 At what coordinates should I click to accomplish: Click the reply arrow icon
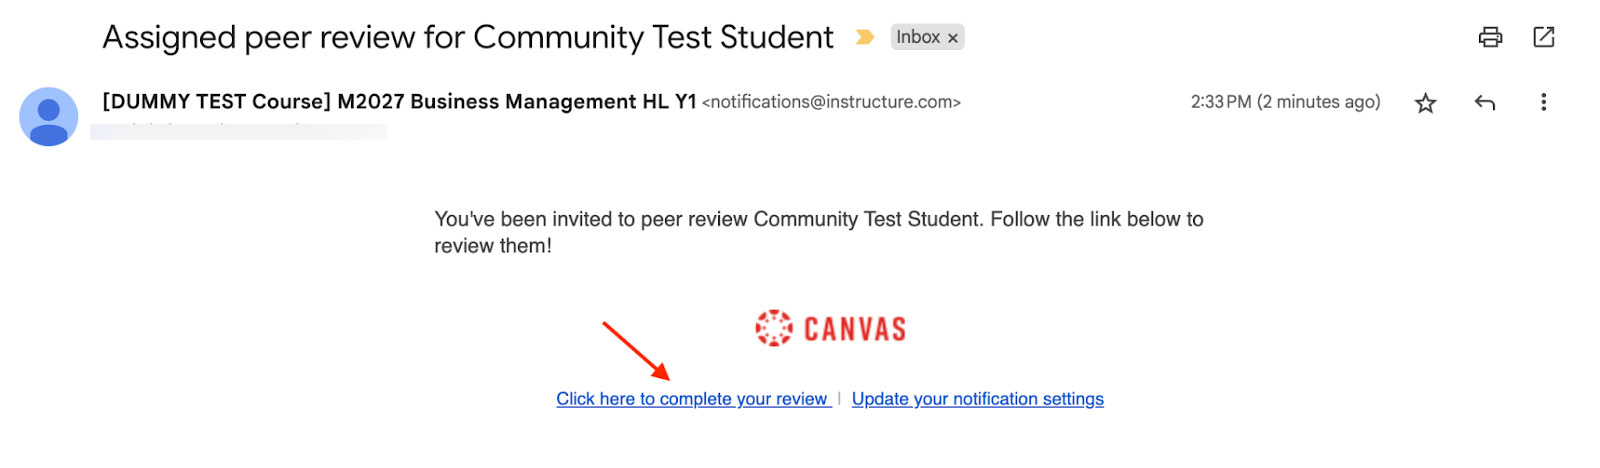1484,102
